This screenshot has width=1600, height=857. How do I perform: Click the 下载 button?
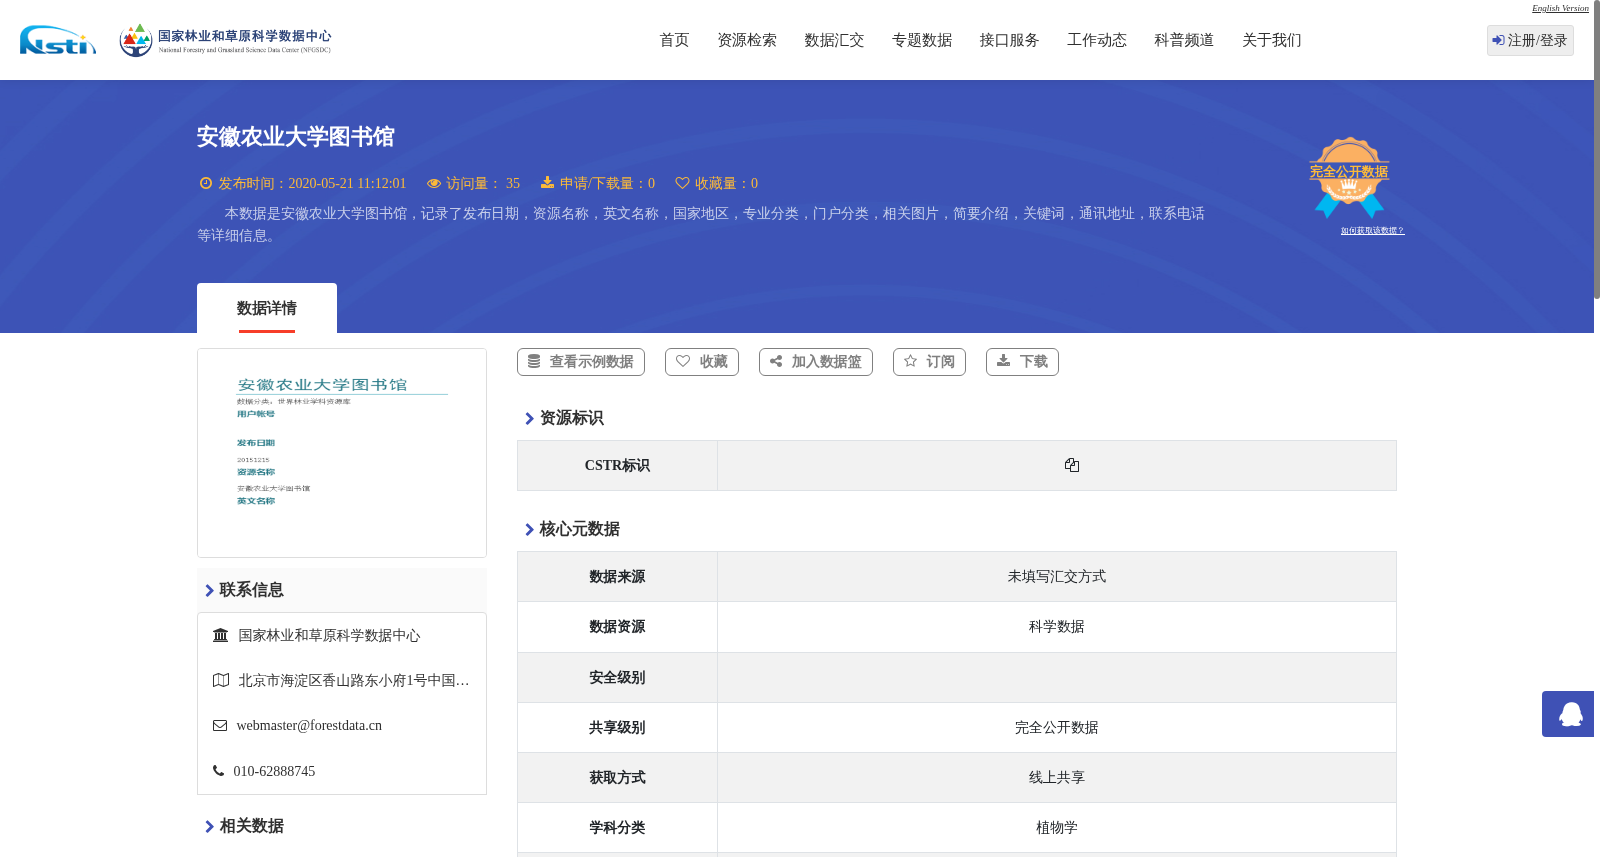point(1022,362)
